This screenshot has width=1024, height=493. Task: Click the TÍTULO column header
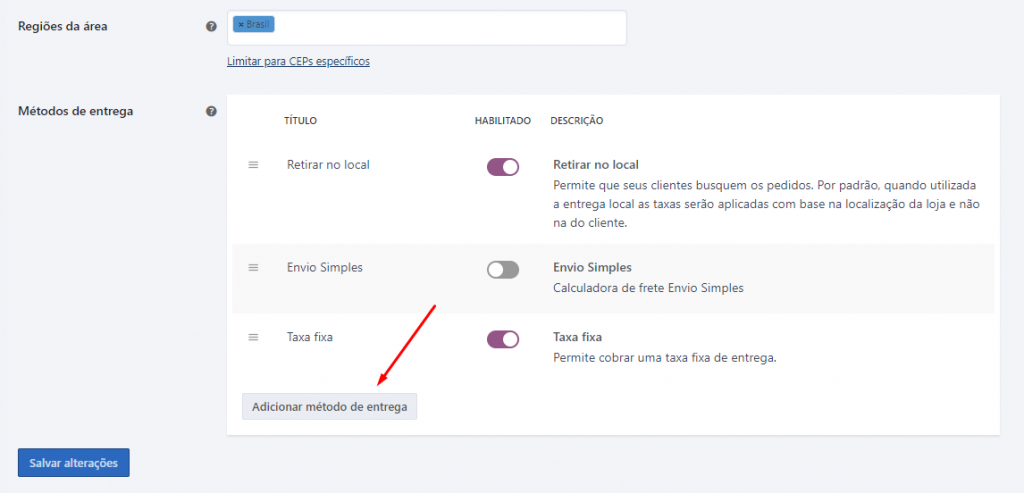point(300,121)
